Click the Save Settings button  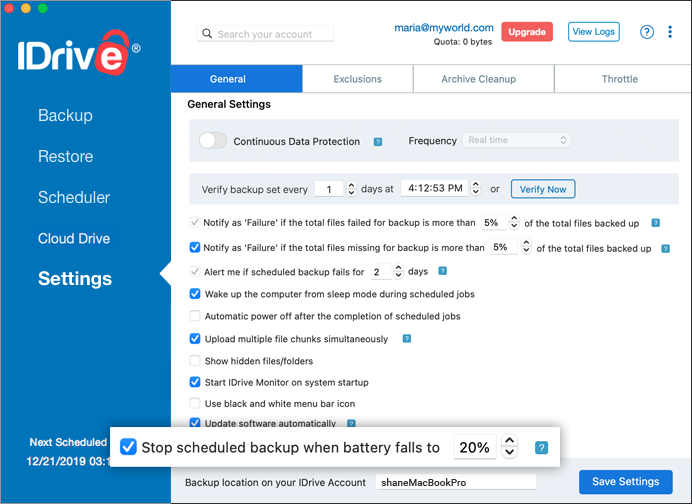(x=626, y=481)
